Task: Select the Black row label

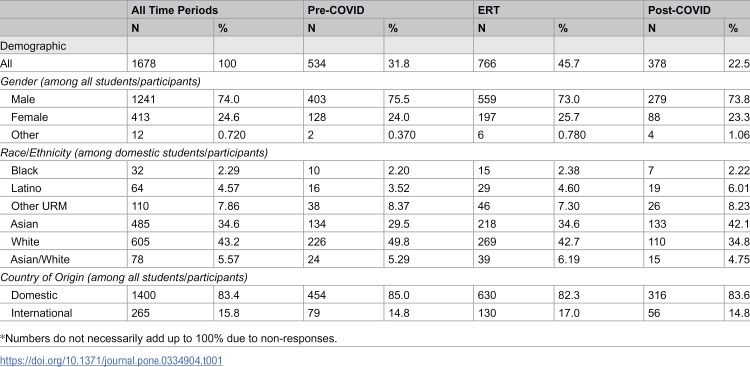Action: click(24, 170)
